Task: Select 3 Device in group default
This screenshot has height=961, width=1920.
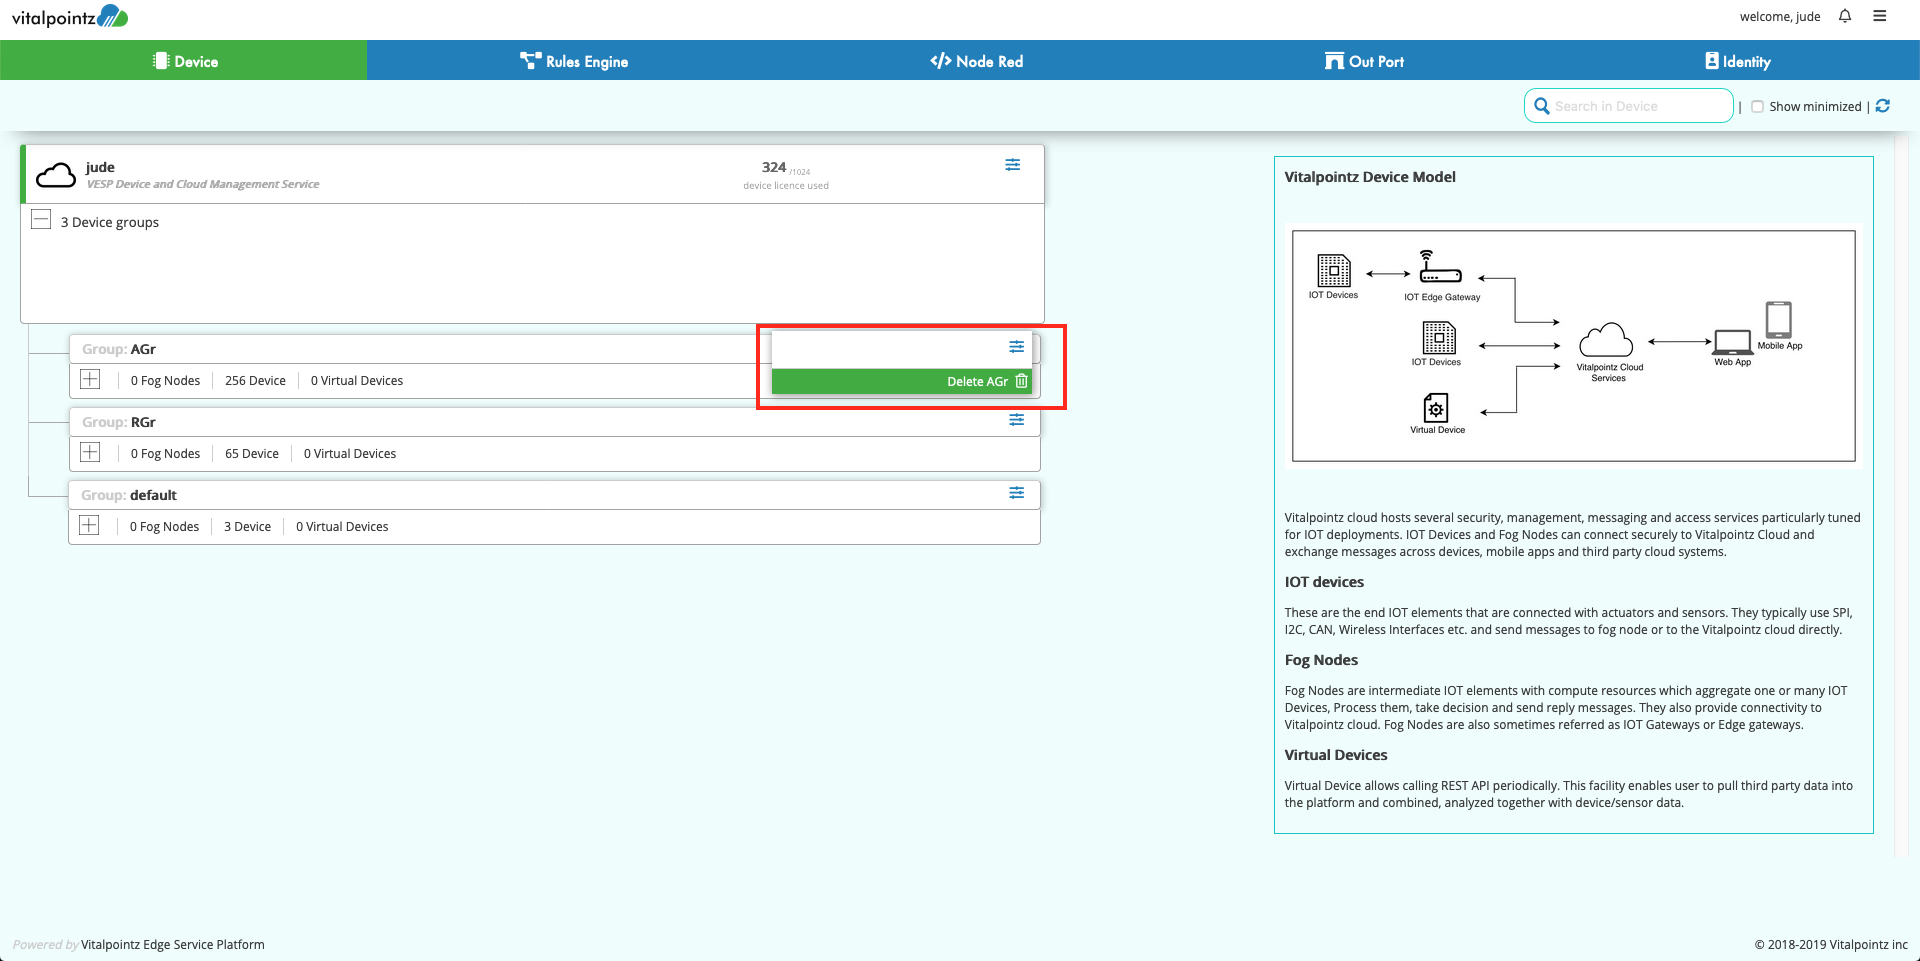Action: 247,527
